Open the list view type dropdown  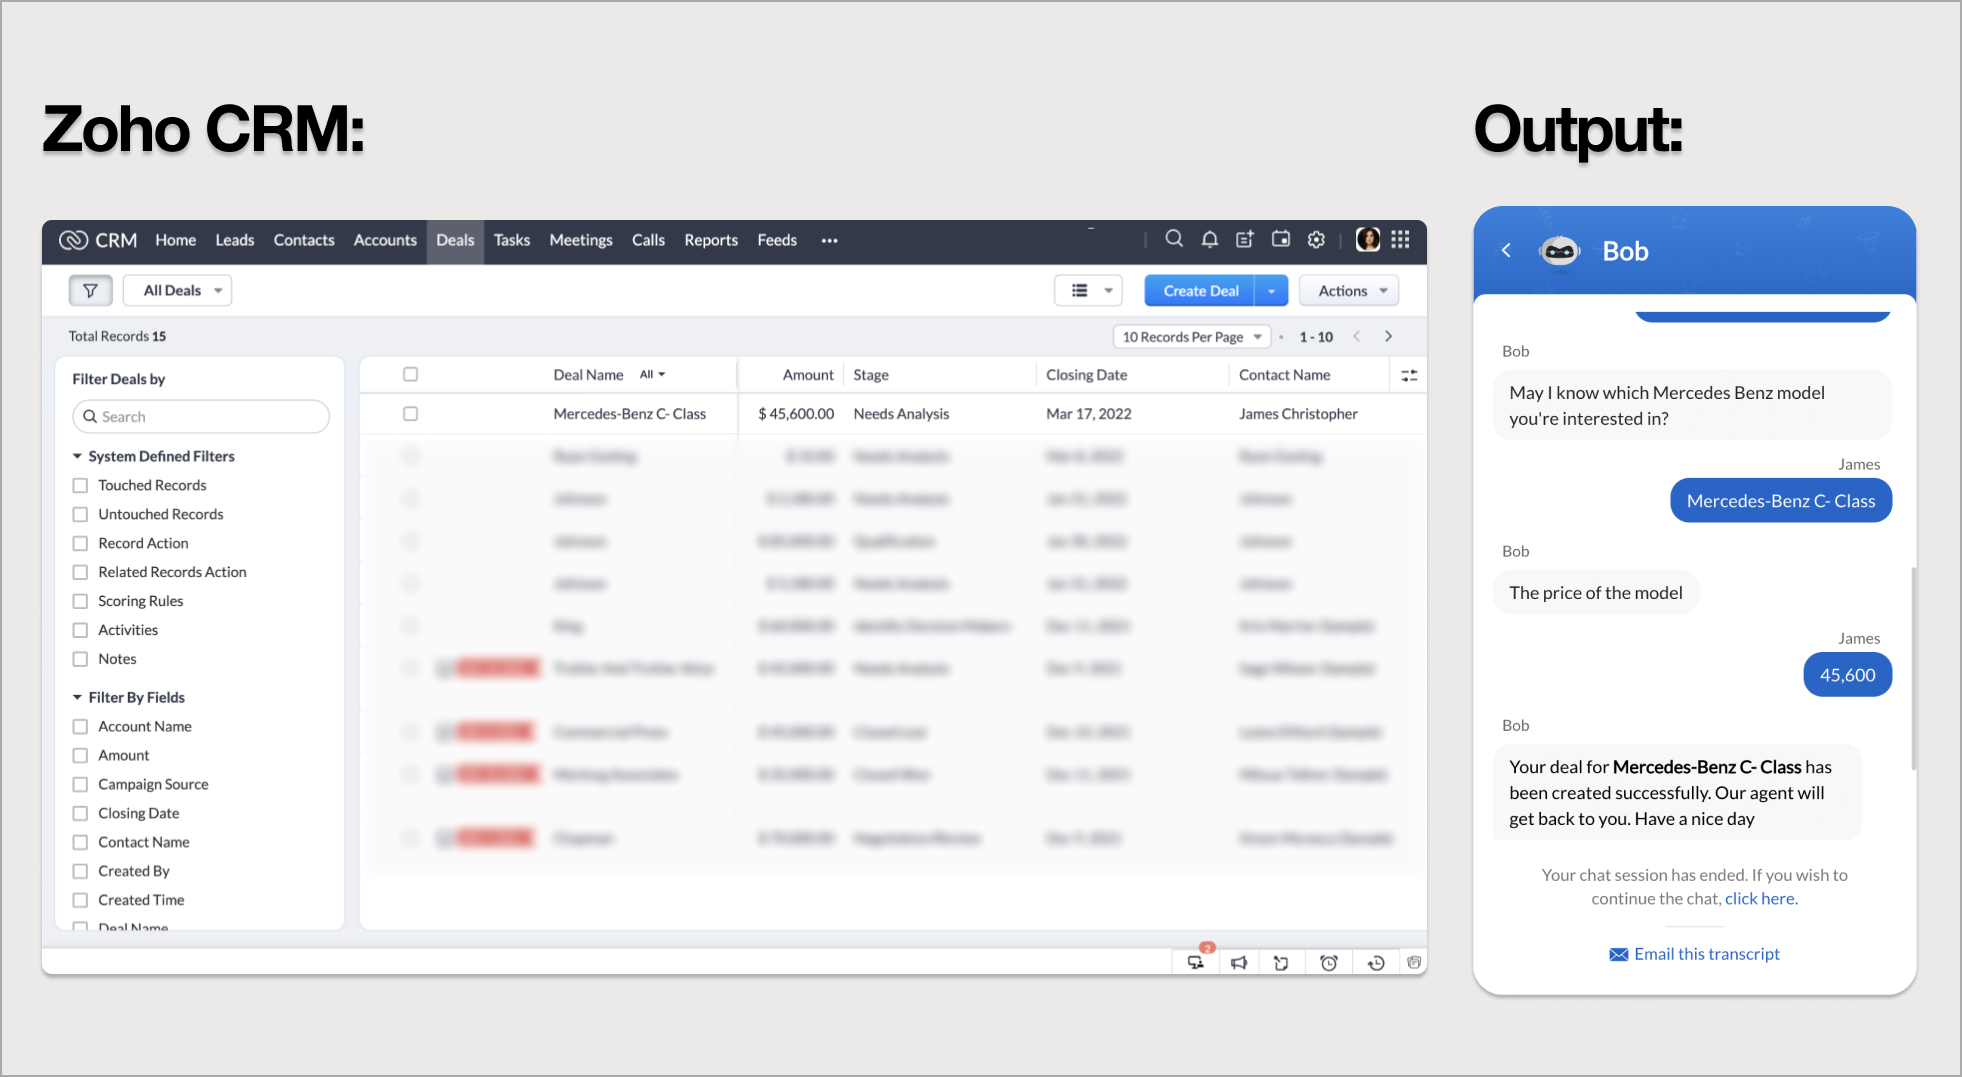[x=1088, y=290]
